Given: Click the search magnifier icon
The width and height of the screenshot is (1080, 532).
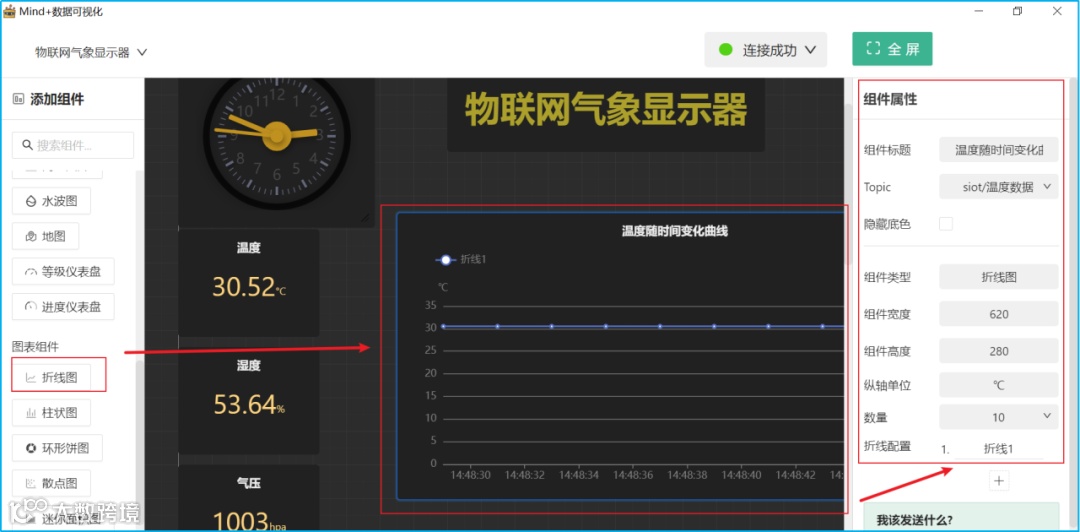Looking at the screenshot, I should coord(28,145).
